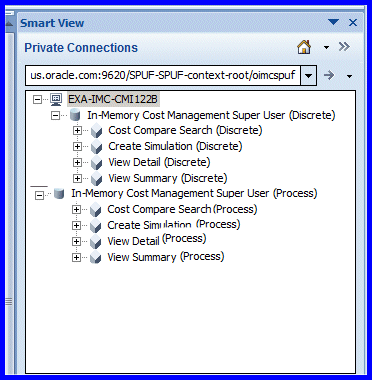Click the connection URL input field
372x380 pixels.
coord(163,75)
